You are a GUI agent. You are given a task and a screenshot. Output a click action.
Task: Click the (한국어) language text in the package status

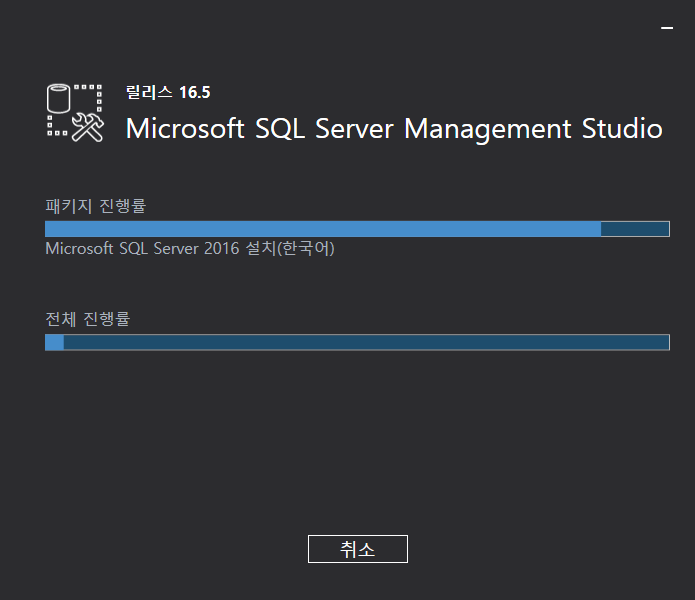pos(306,249)
